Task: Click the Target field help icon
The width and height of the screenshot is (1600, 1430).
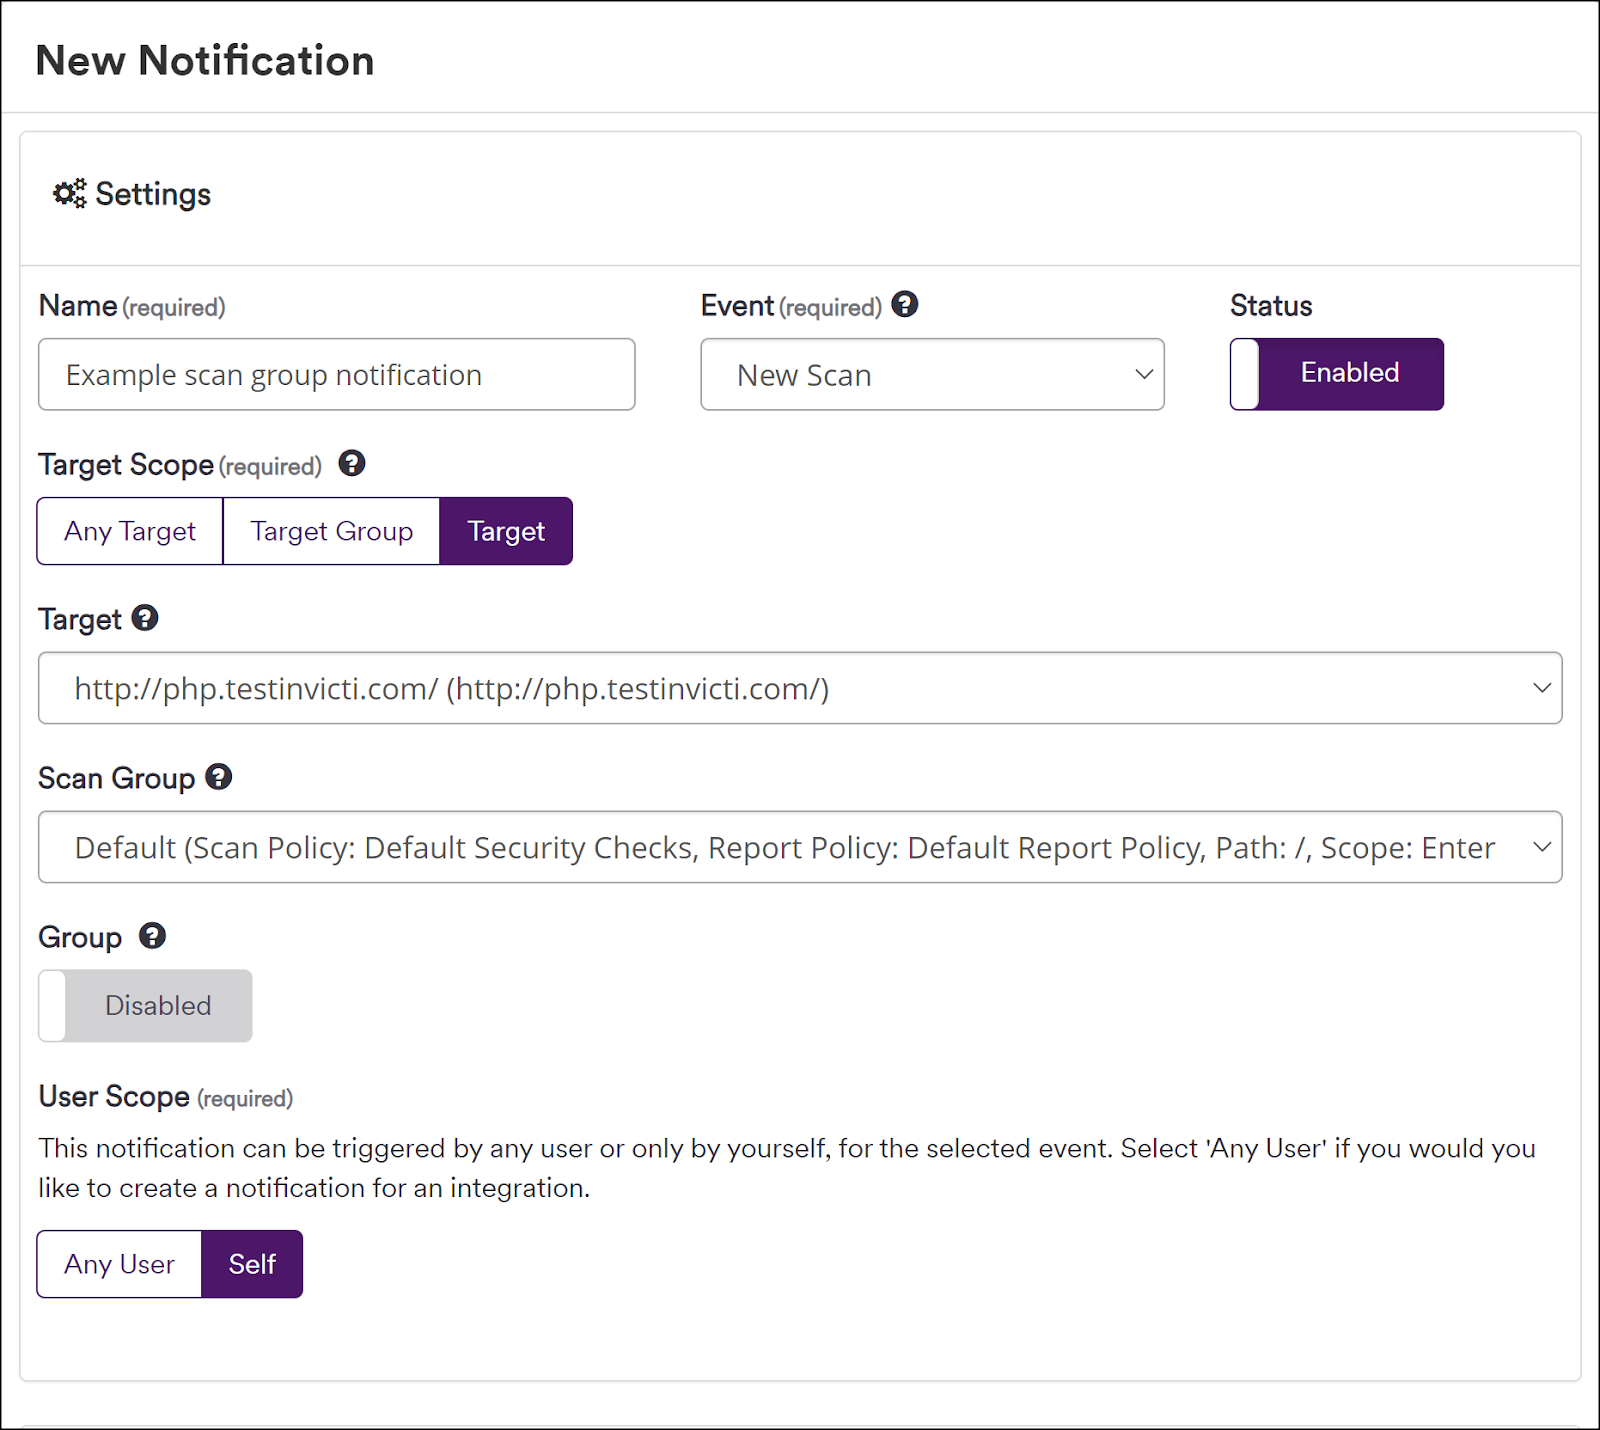Action: tap(146, 618)
